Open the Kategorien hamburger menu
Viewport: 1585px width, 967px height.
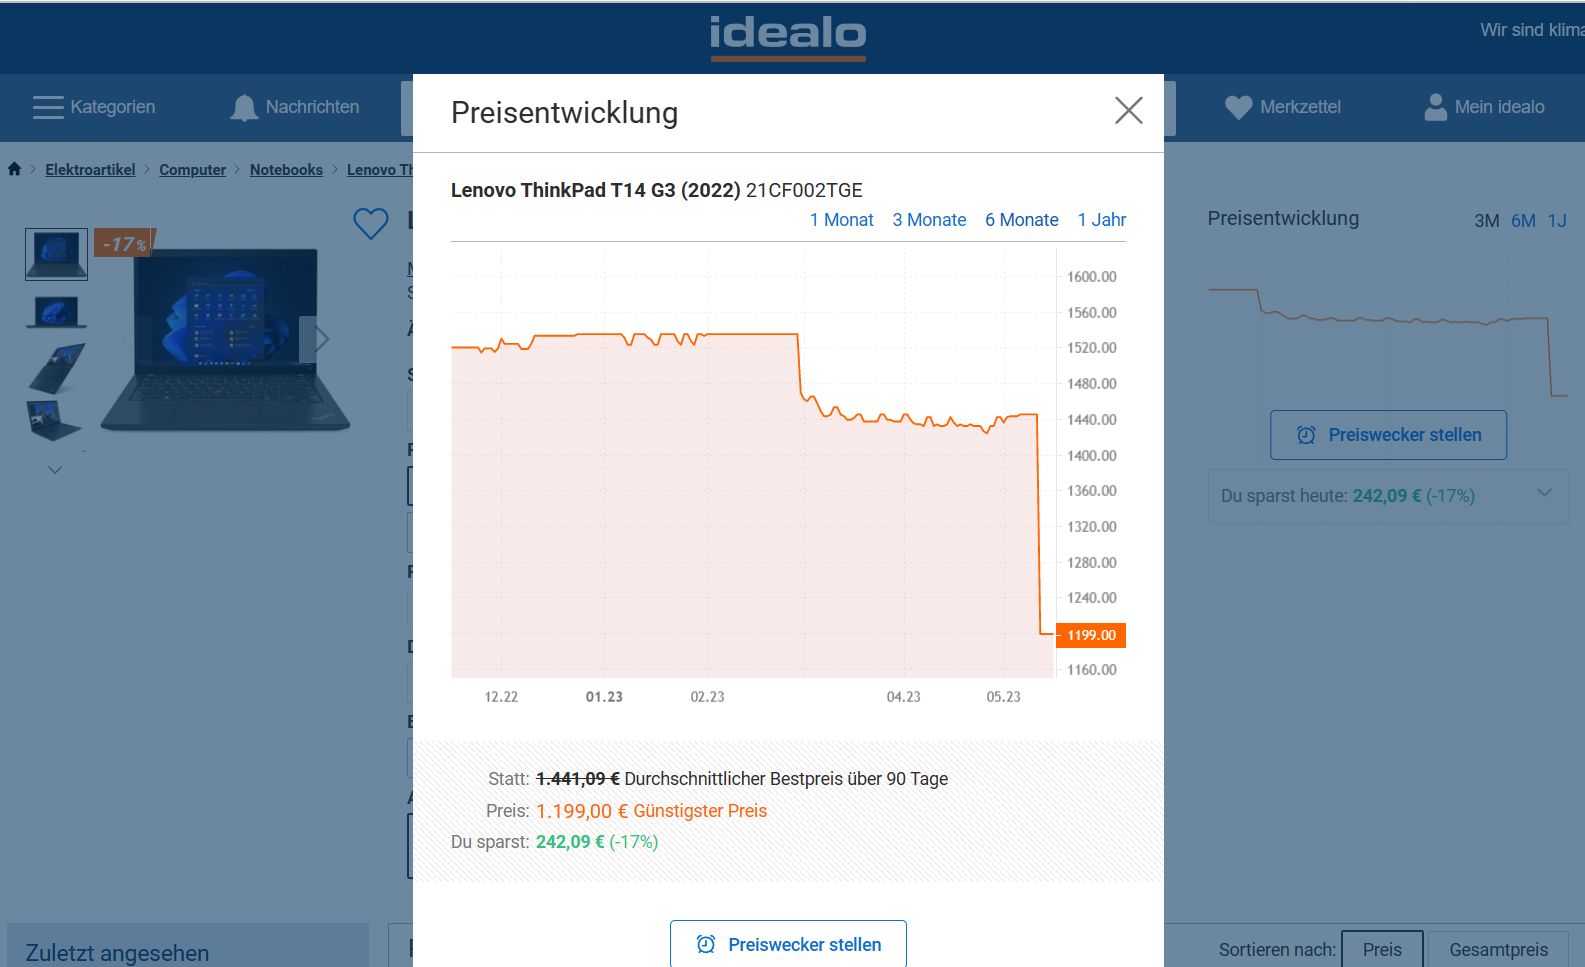pyautogui.click(x=48, y=107)
